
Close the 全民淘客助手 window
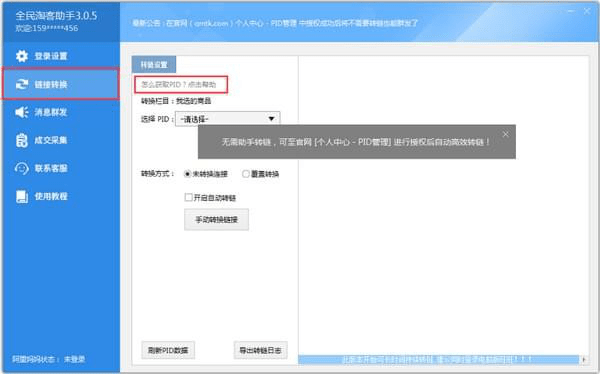coord(587,11)
